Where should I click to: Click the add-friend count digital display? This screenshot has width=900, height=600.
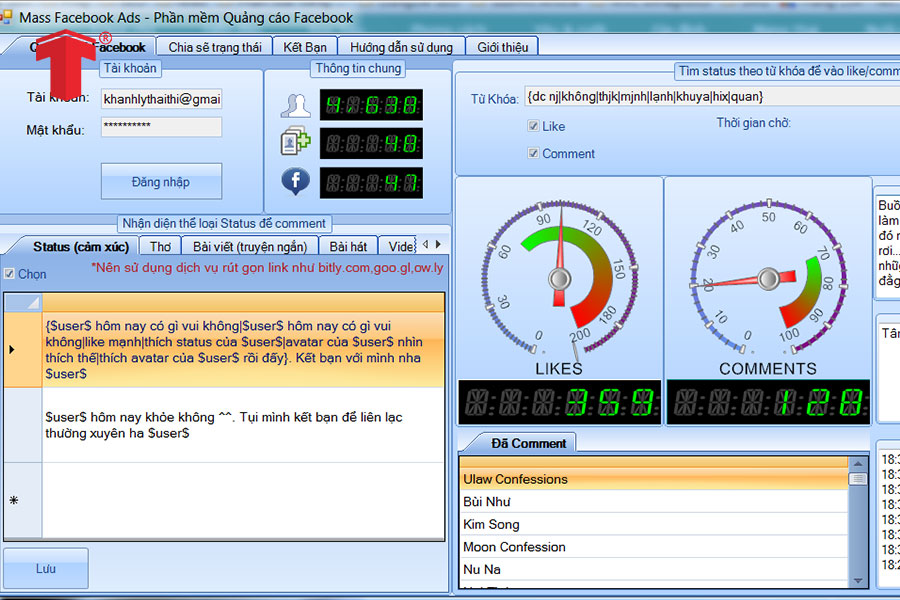click(371, 144)
